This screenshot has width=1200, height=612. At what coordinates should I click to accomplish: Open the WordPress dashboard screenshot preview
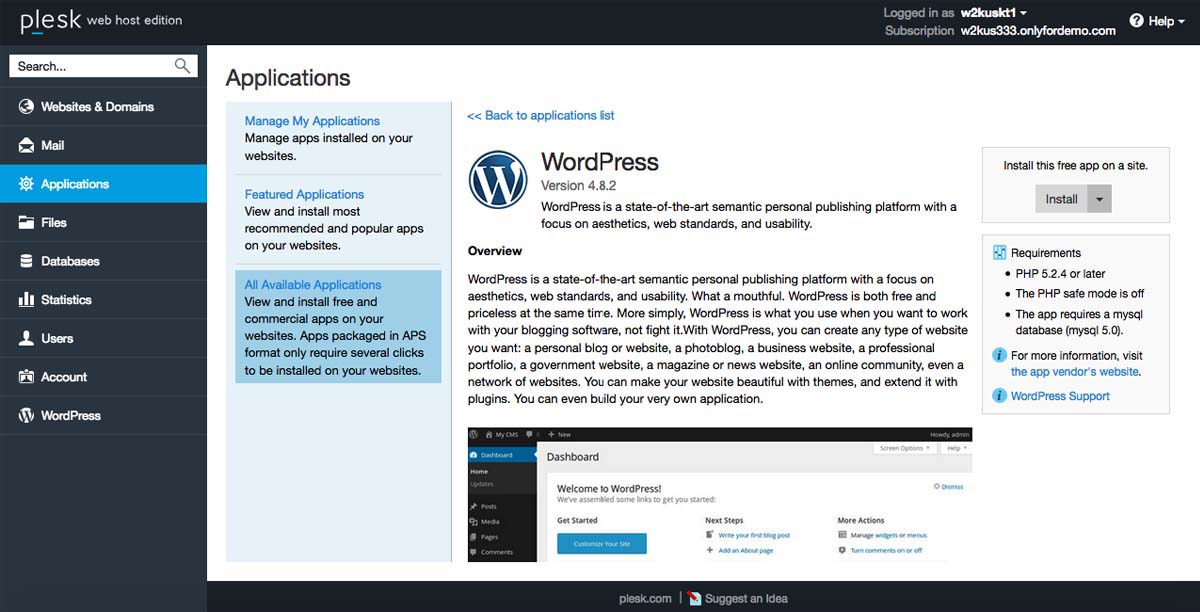(720, 494)
